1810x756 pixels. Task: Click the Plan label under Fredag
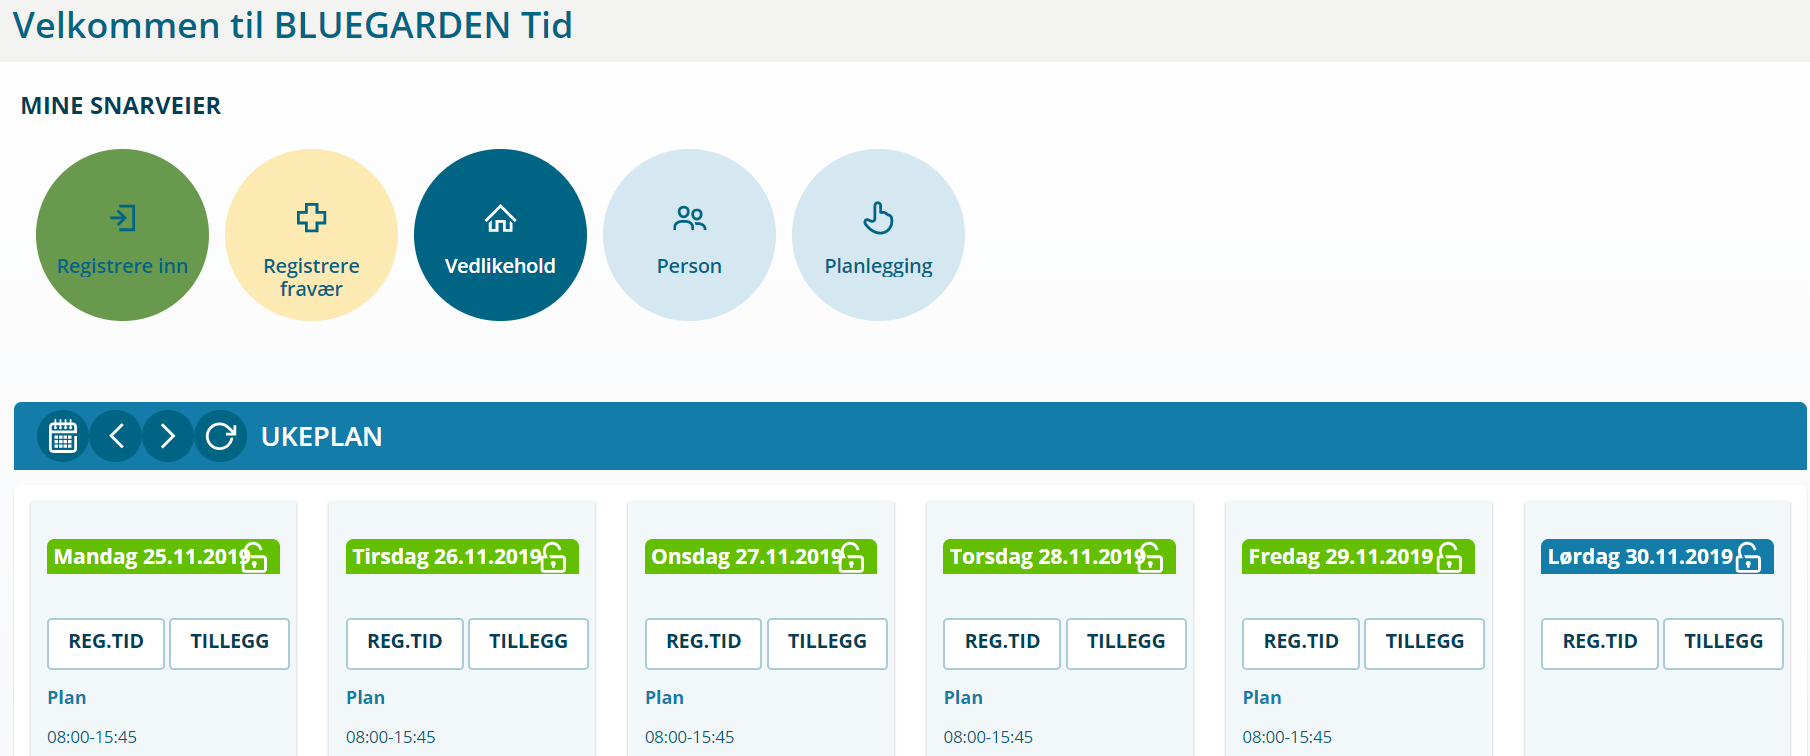tap(1262, 698)
